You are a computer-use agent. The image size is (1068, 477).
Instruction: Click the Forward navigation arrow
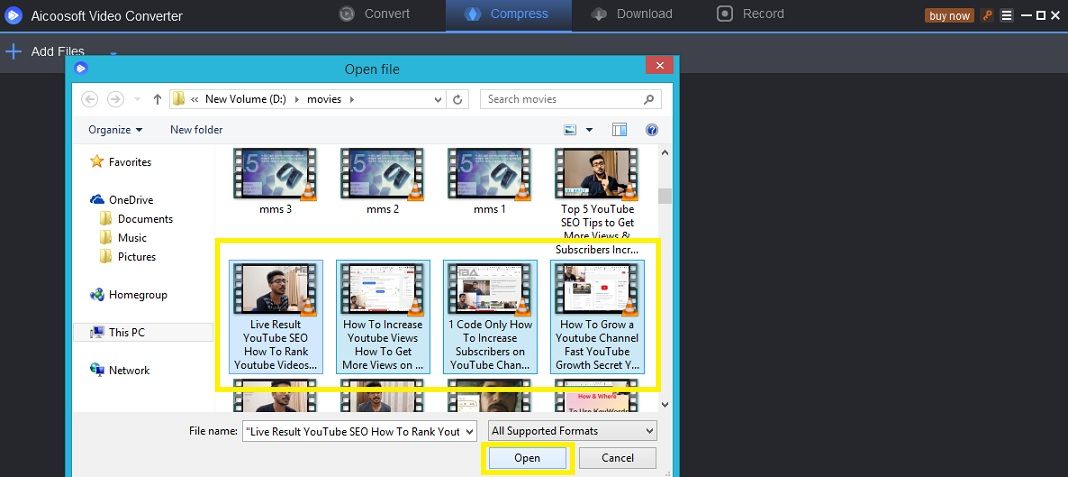[x=115, y=99]
